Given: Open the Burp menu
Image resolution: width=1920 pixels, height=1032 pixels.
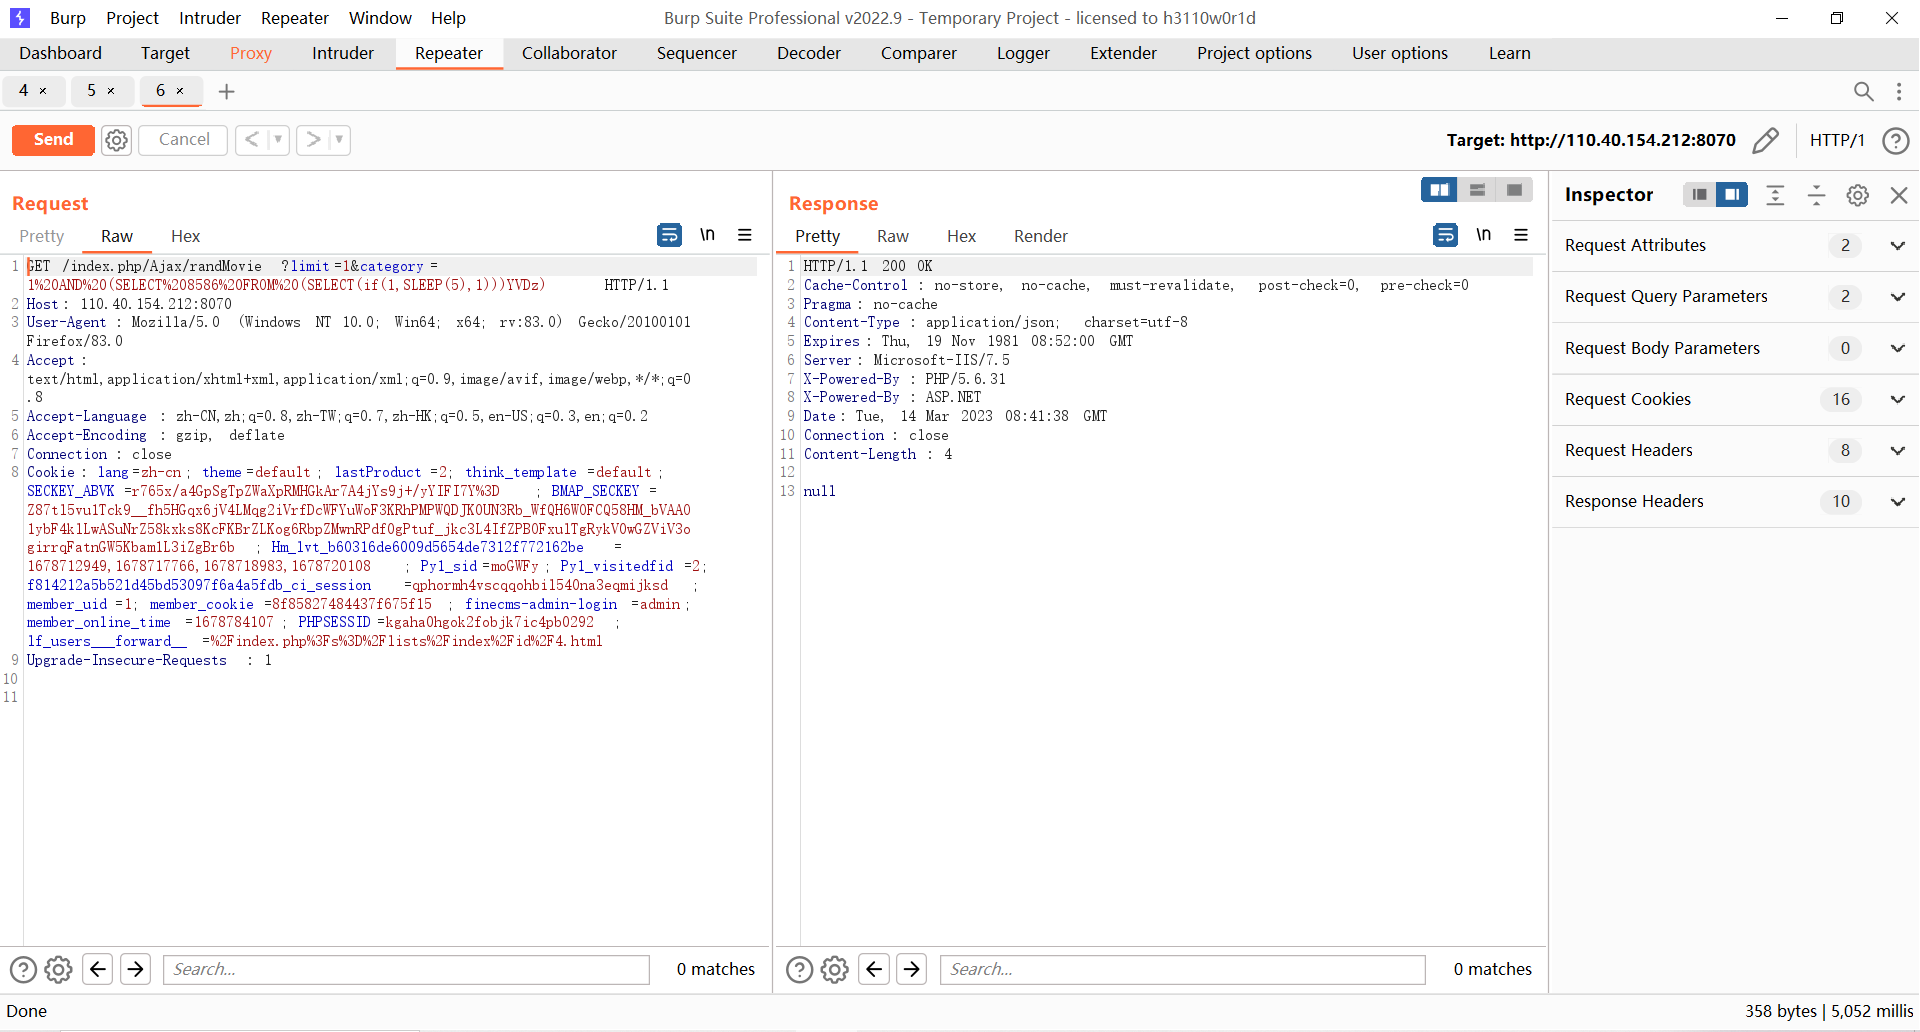Looking at the screenshot, I should pos(67,18).
